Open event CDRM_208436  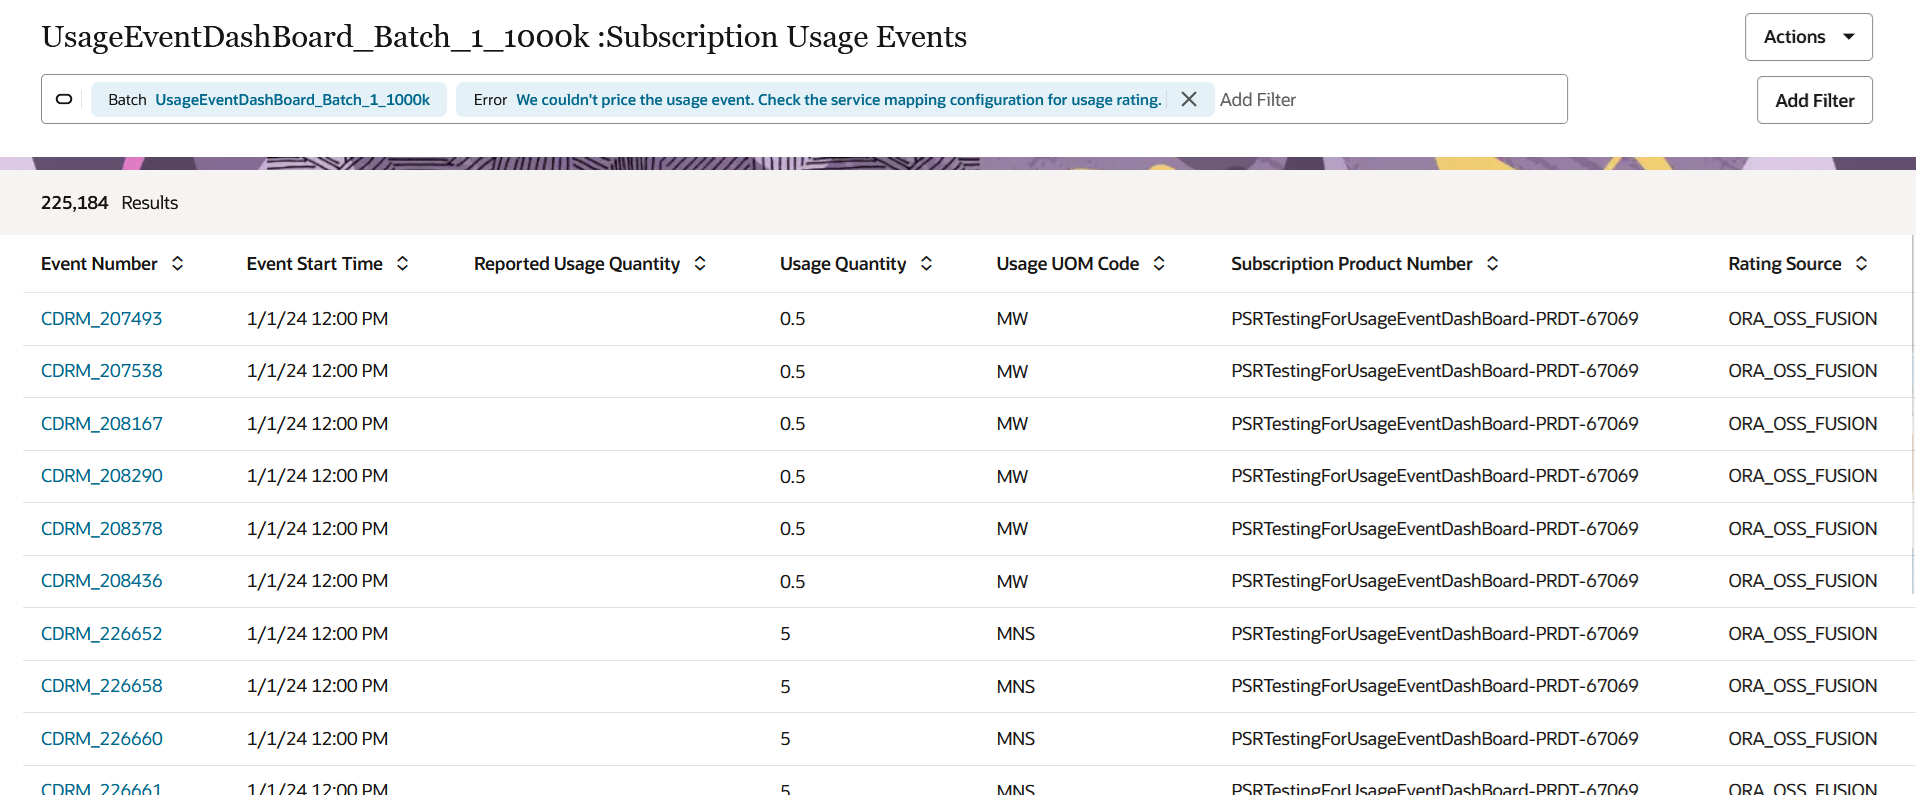[x=101, y=580]
